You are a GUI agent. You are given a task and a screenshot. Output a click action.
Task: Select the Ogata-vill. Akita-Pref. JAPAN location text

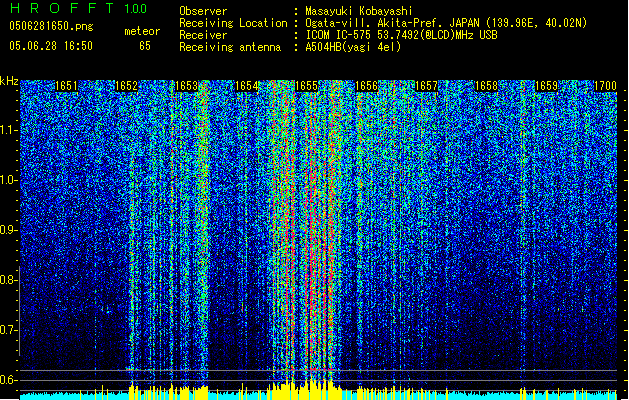click(x=446, y=23)
